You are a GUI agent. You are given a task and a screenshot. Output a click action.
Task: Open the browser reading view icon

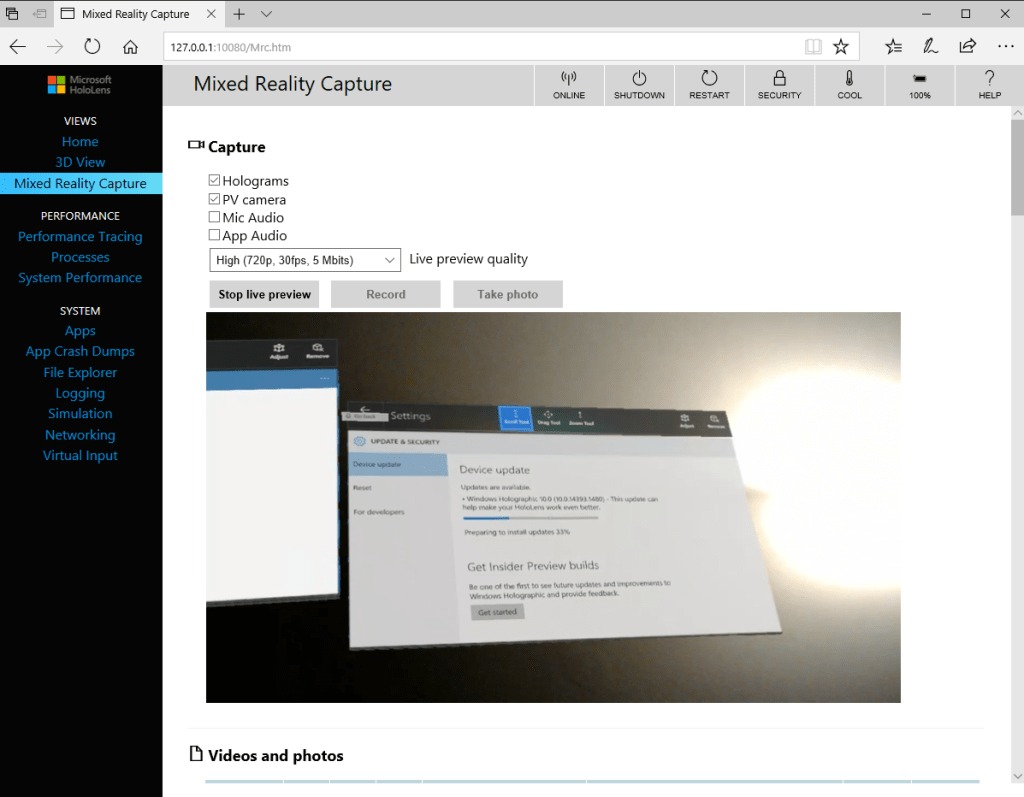tap(814, 46)
